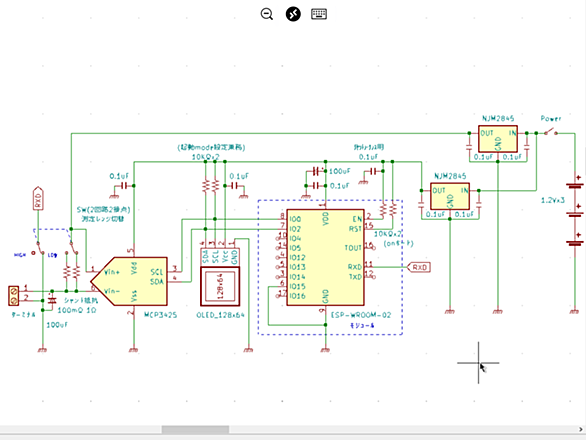Click the horizontal scrollbar thumb
This screenshot has height=440, width=586.
coord(195,430)
